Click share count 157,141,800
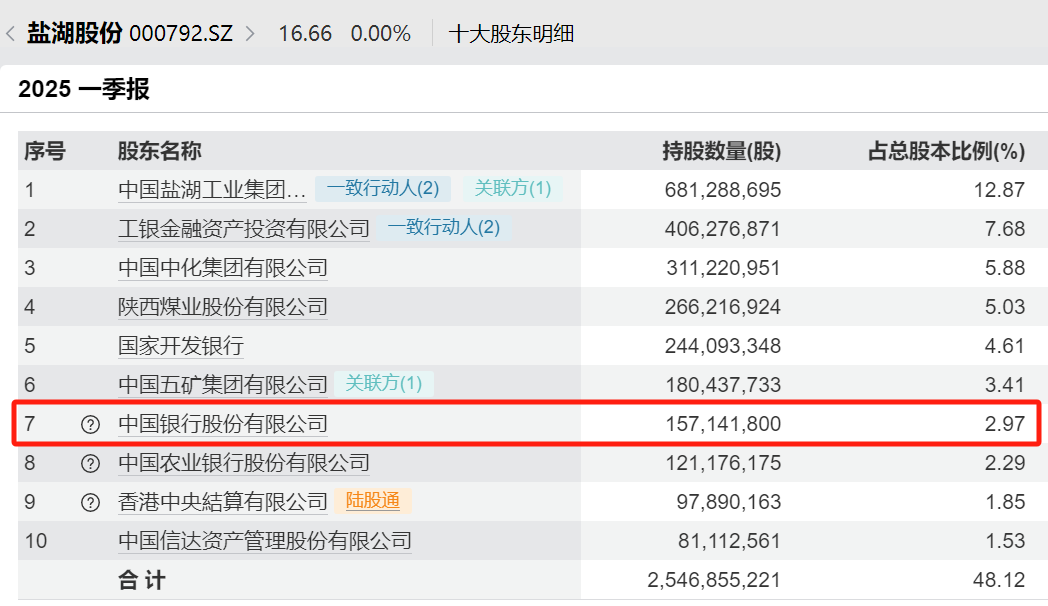1048x606 pixels. pyautogui.click(x=723, y=424)
